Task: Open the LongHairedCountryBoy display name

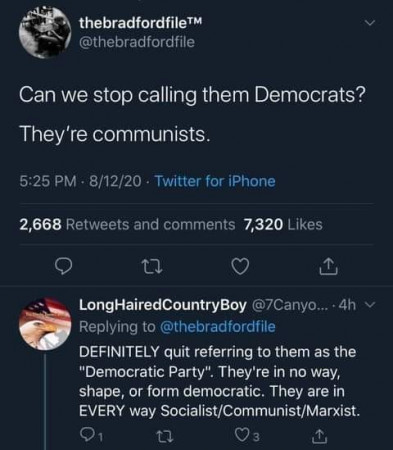Action: coord(163,305)
